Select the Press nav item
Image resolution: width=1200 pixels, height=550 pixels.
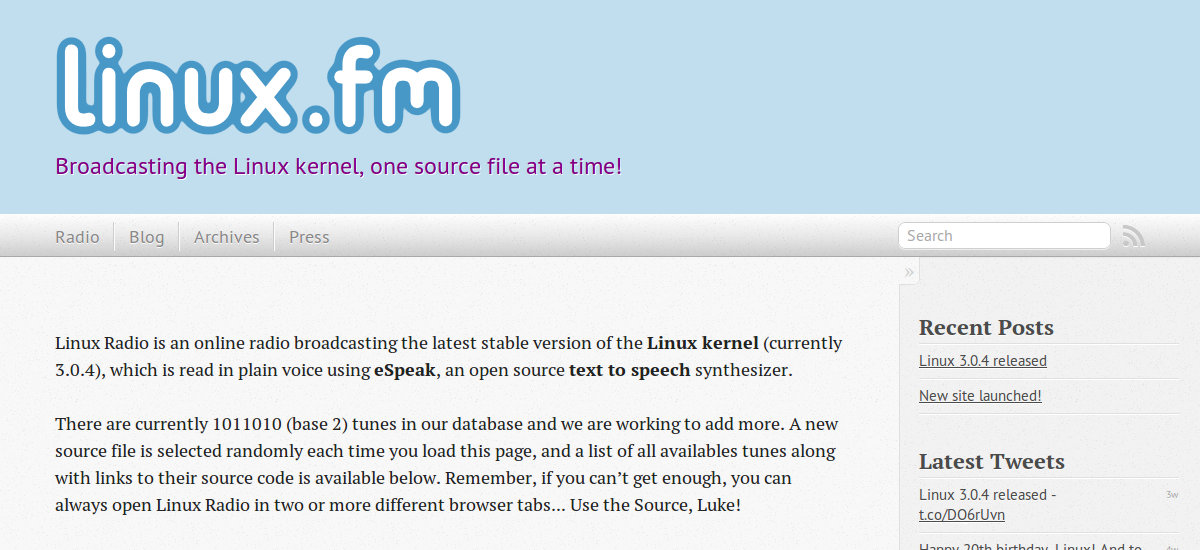(309, 237)
